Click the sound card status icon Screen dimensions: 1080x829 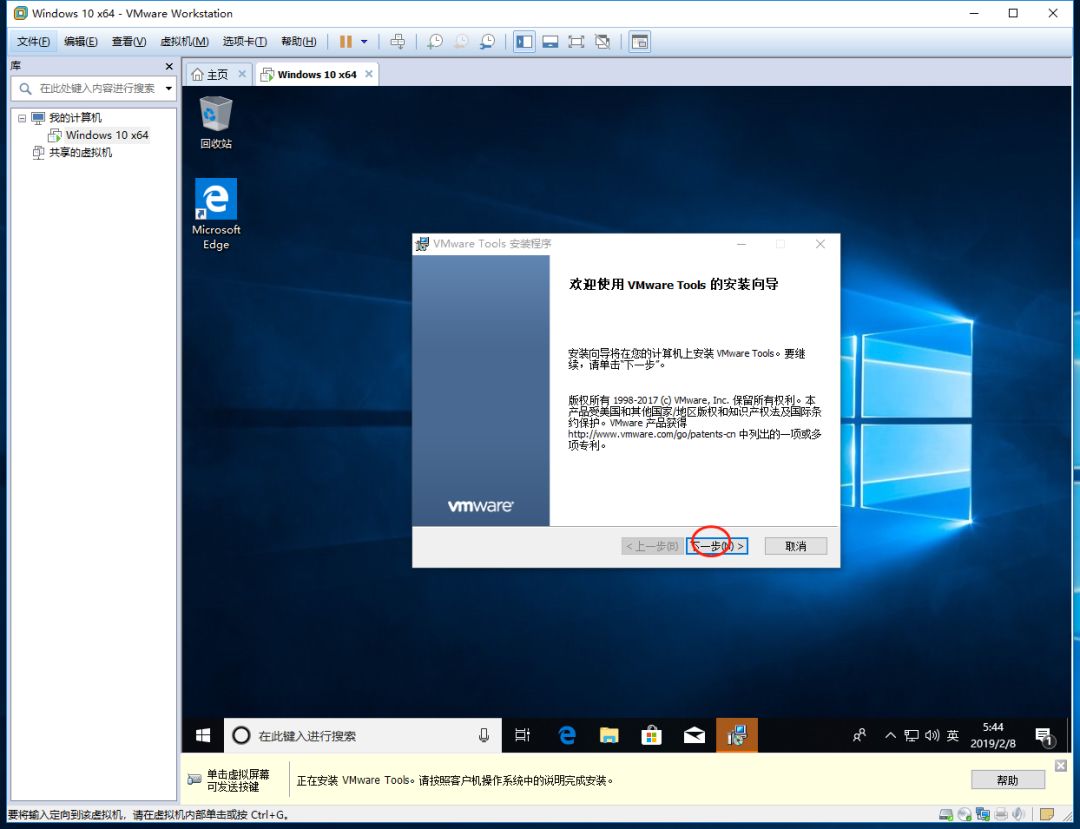(1019, 815)
